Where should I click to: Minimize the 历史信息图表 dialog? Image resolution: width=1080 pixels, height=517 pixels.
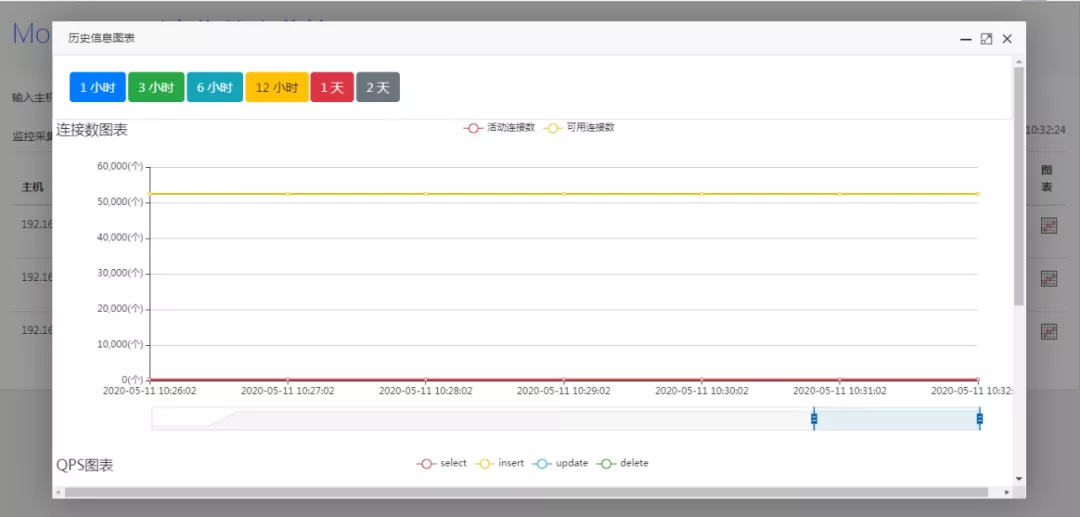tap(965, 39)
